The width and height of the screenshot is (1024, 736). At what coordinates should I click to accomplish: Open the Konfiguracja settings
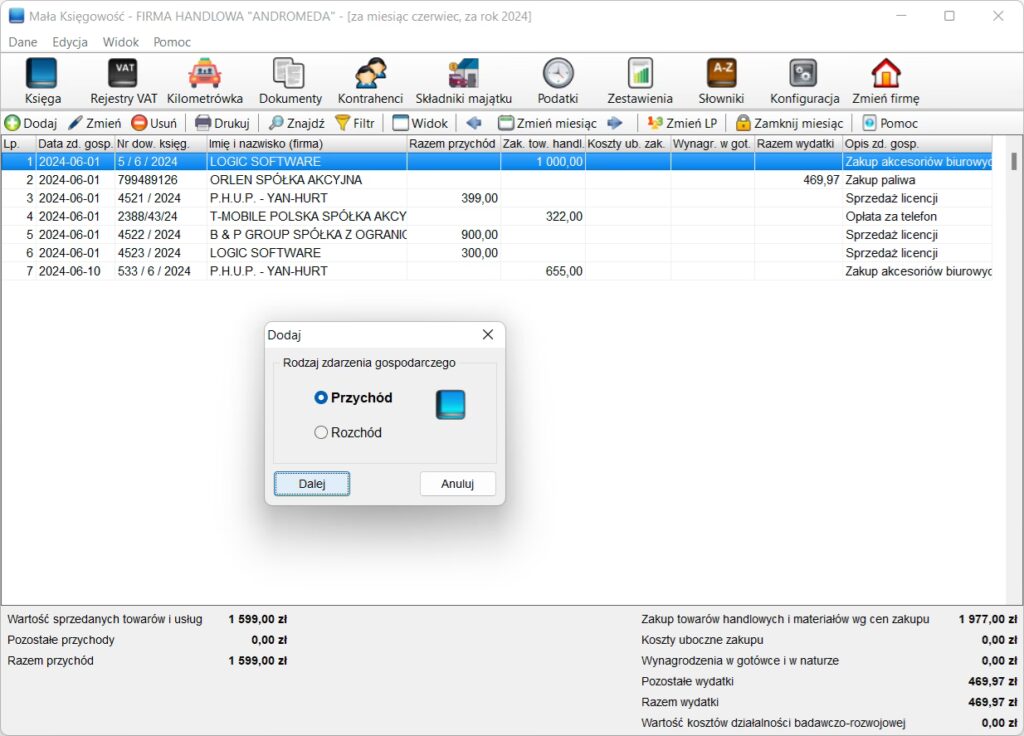click(804, 81)
